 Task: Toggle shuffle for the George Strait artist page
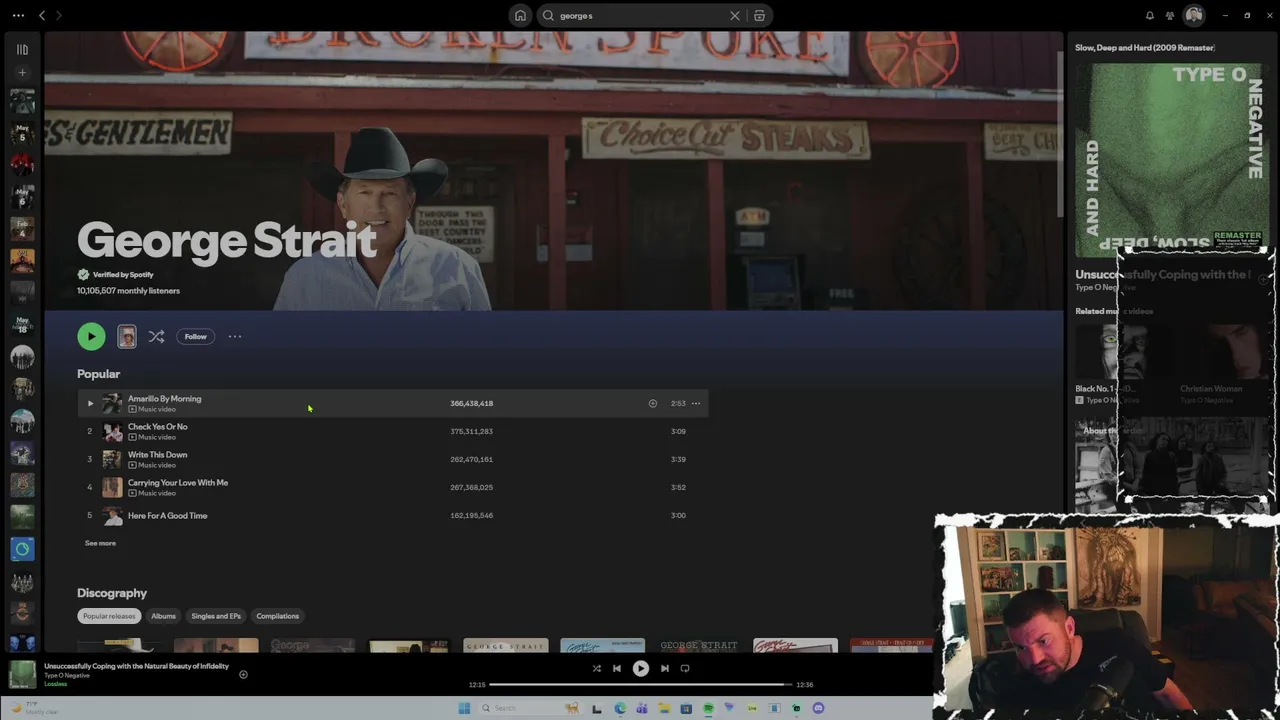(x=156, y=337)
